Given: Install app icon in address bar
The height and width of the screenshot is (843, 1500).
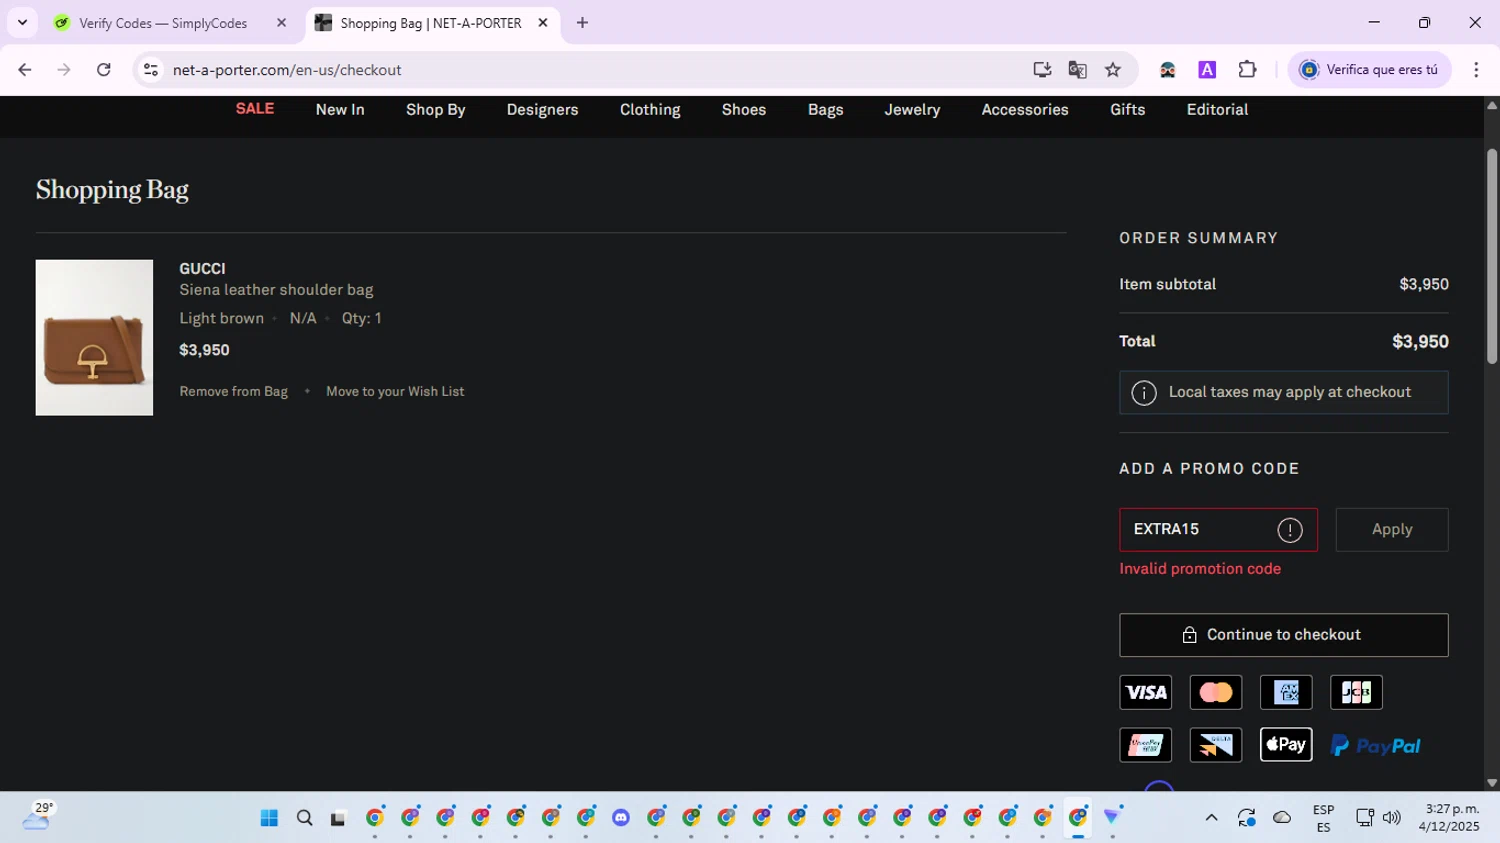Looking at the screenshot, I should coord(1042,70).
